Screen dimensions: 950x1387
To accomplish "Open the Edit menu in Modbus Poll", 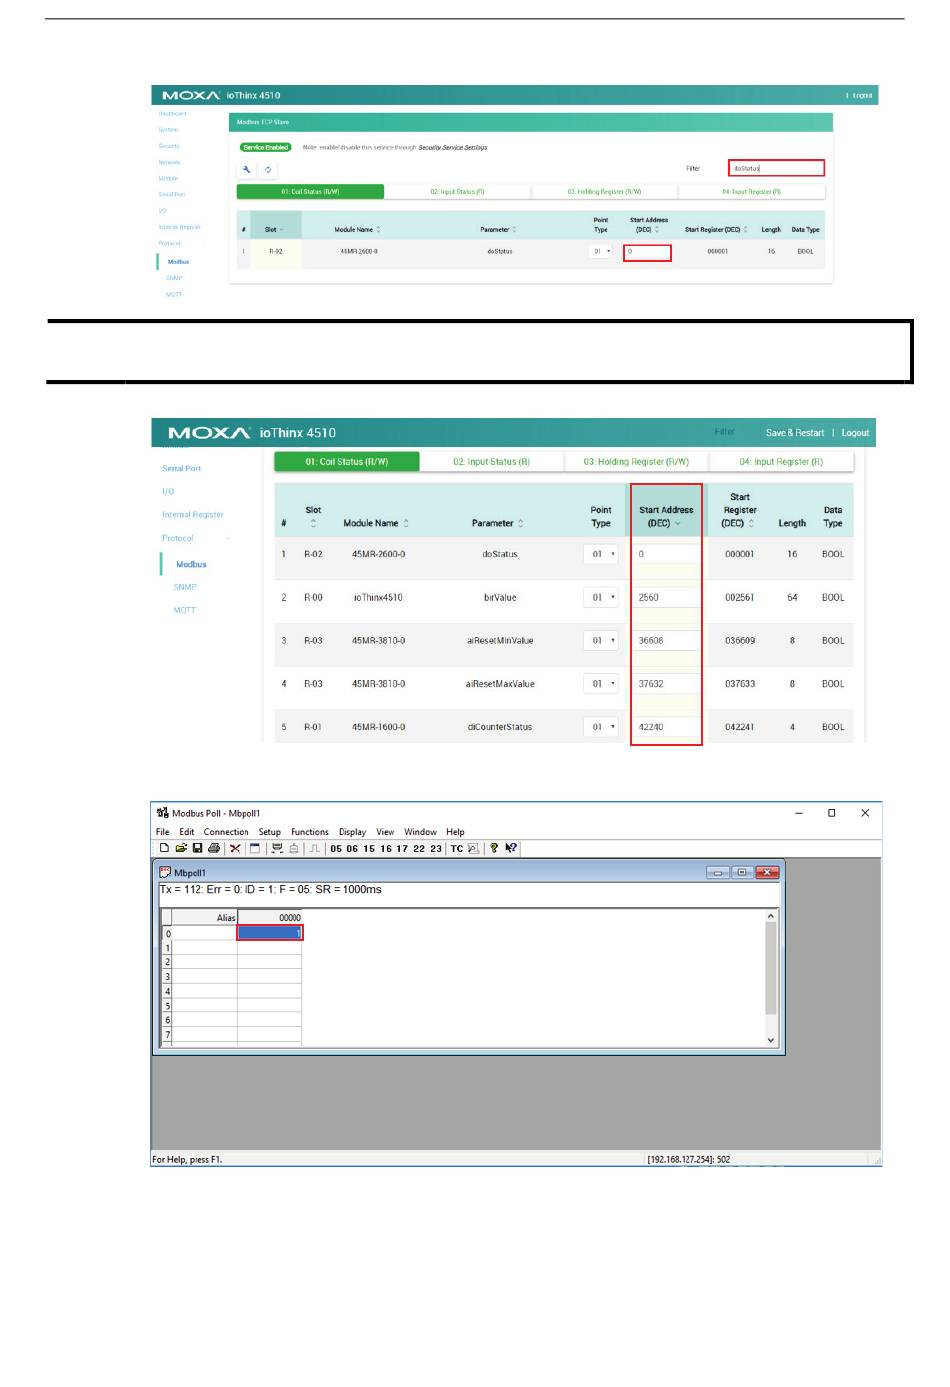I will click(x=187, y=832).
